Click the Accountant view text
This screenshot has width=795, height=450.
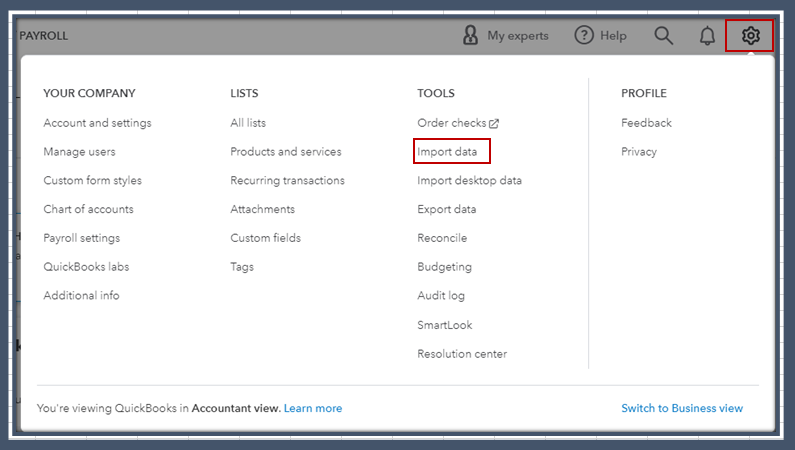236,408
